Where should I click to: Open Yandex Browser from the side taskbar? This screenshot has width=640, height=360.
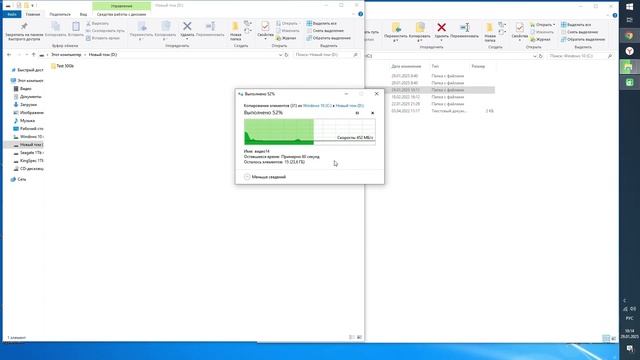click(x=629, y=51)
